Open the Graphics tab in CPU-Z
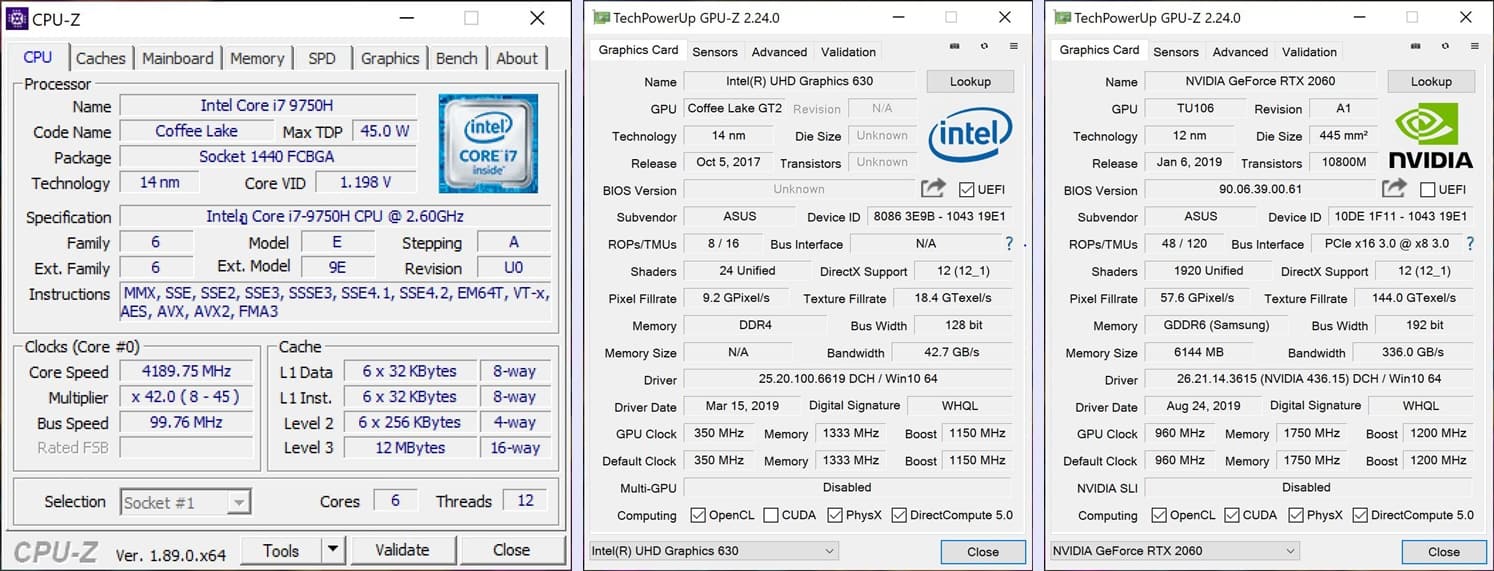Viewport: 1494px width, 571px height. point(390,58)
